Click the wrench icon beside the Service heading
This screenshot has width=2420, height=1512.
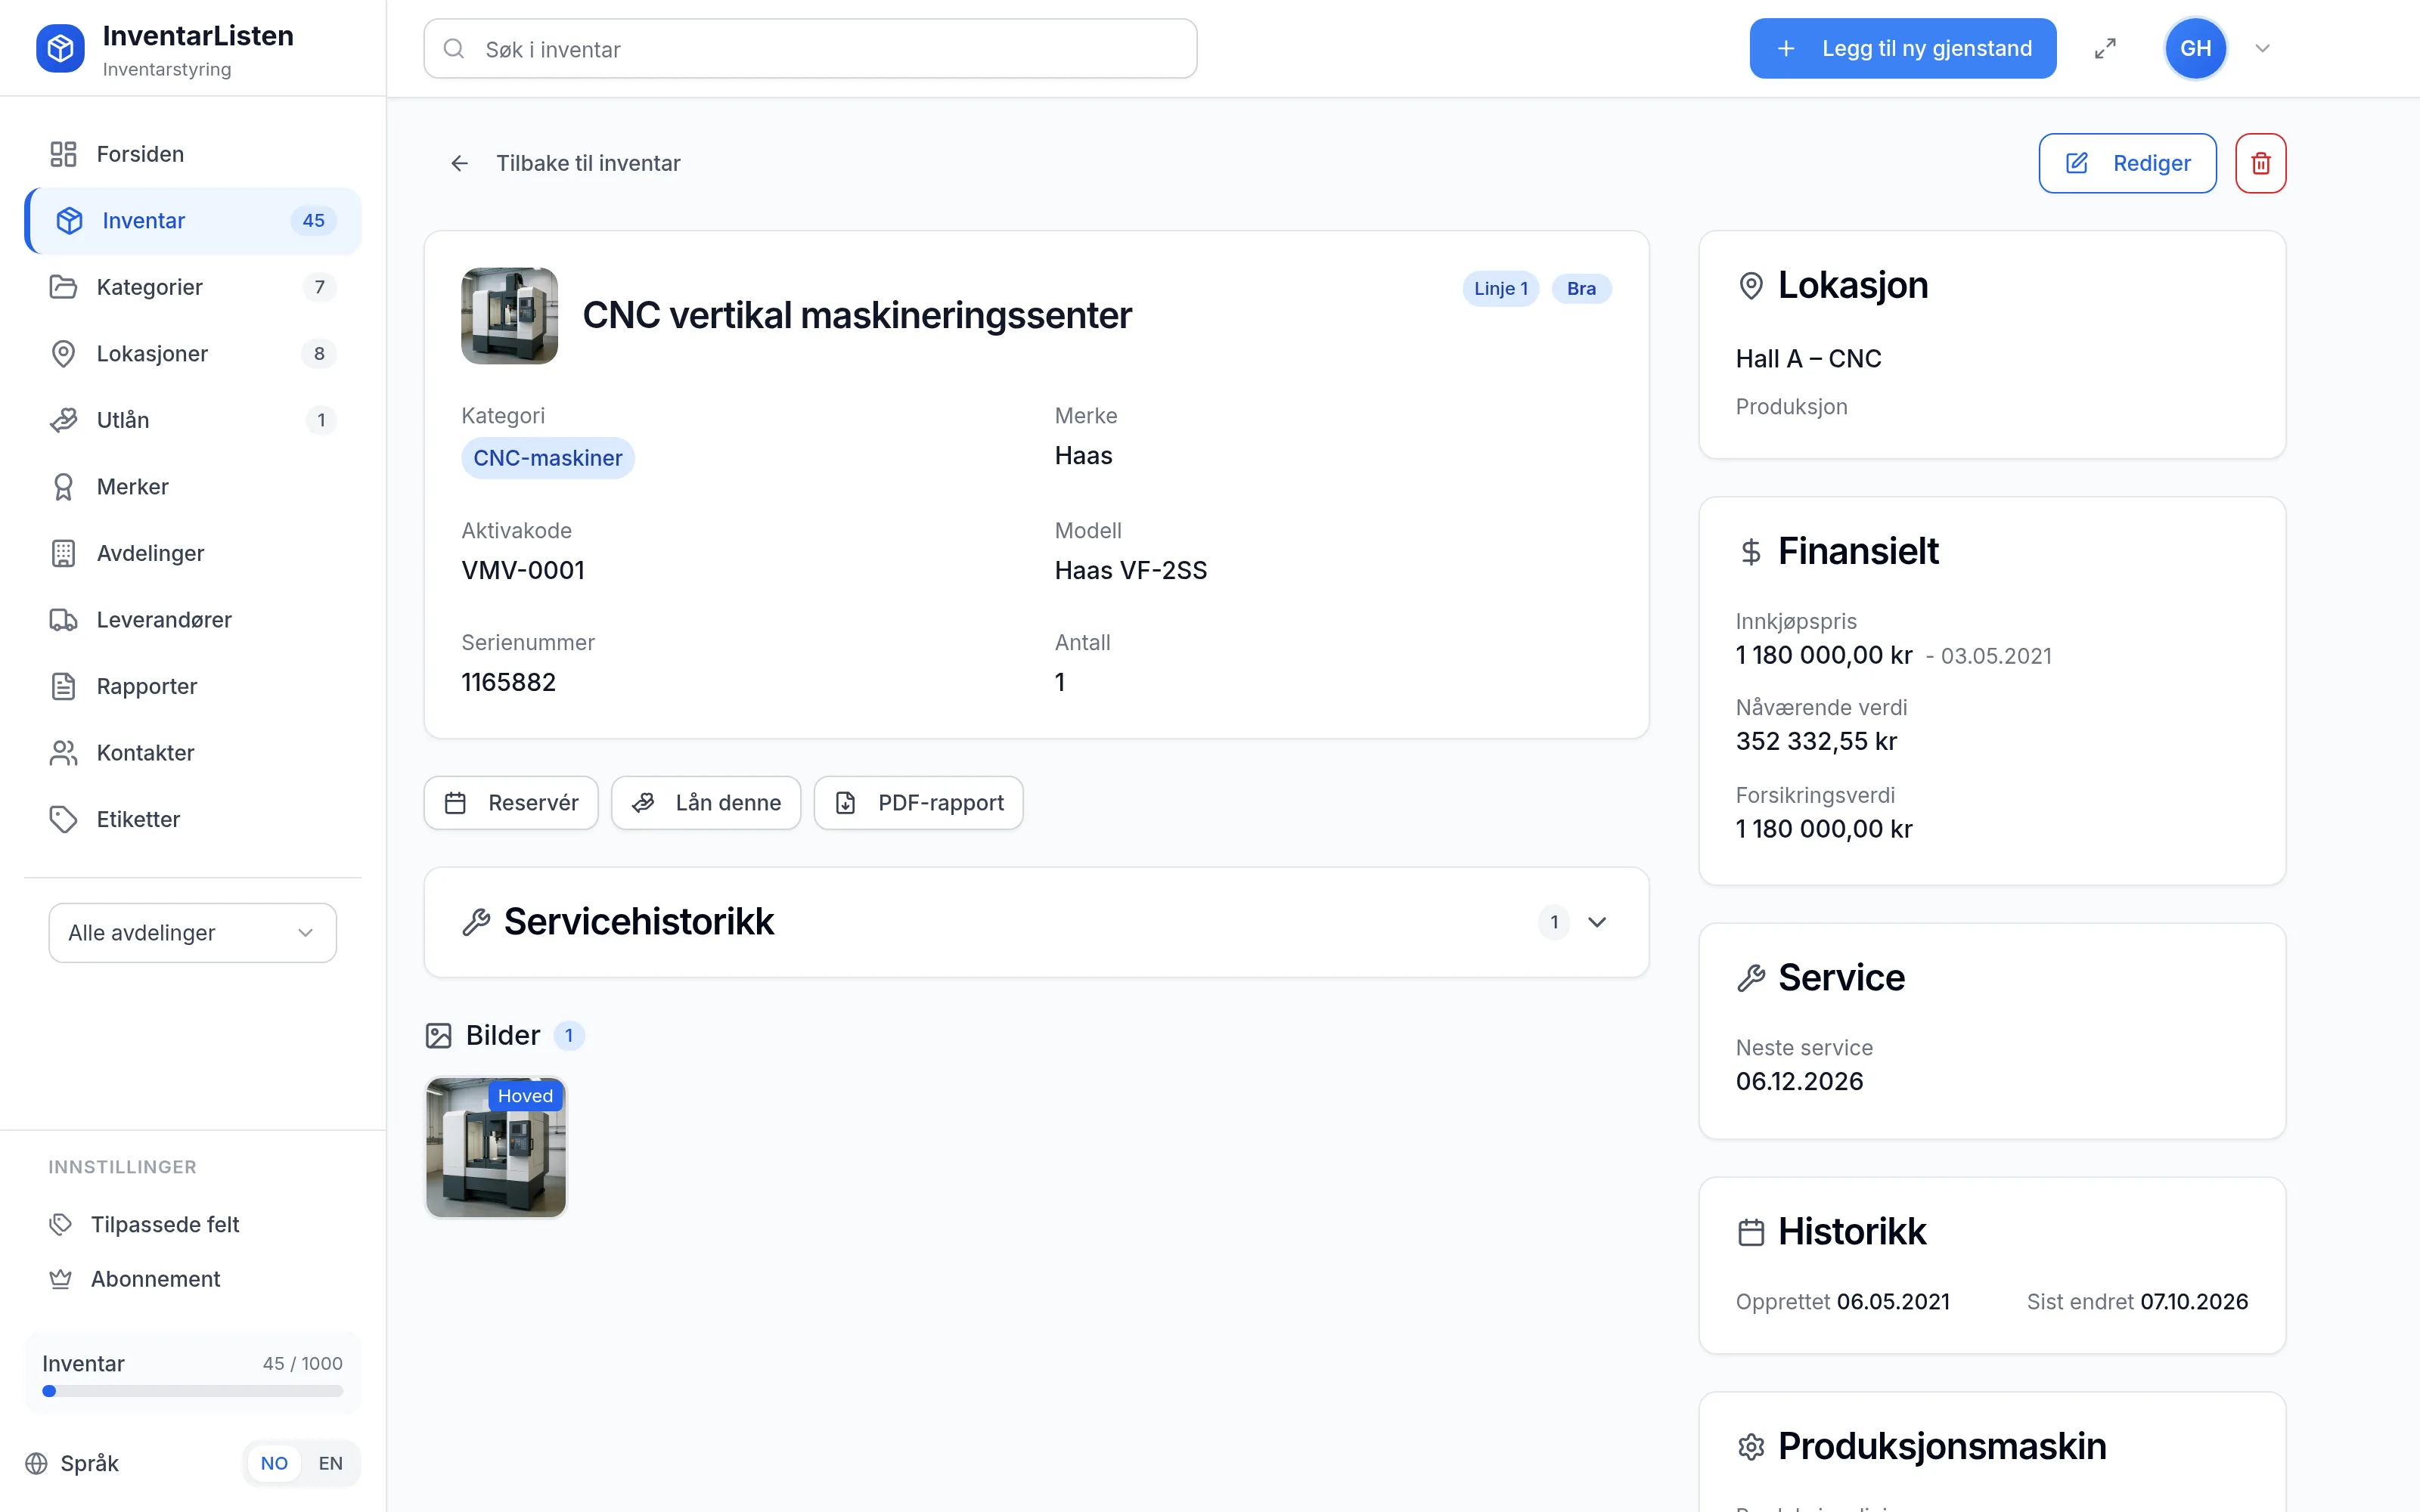pos(1750,978)
